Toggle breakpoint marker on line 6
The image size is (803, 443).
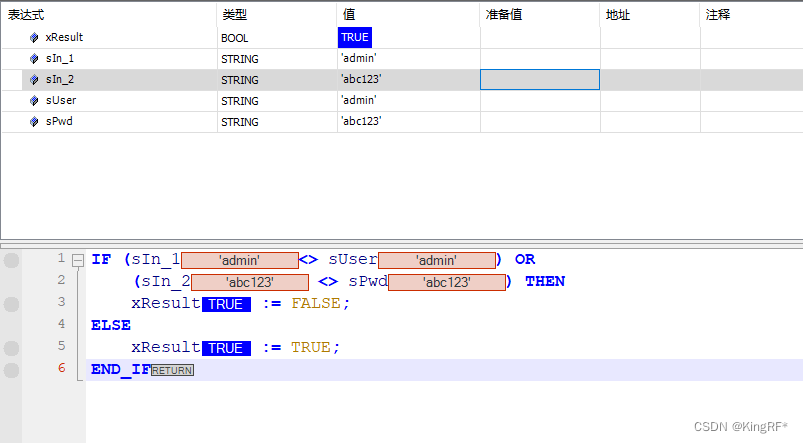pos(11,370)
